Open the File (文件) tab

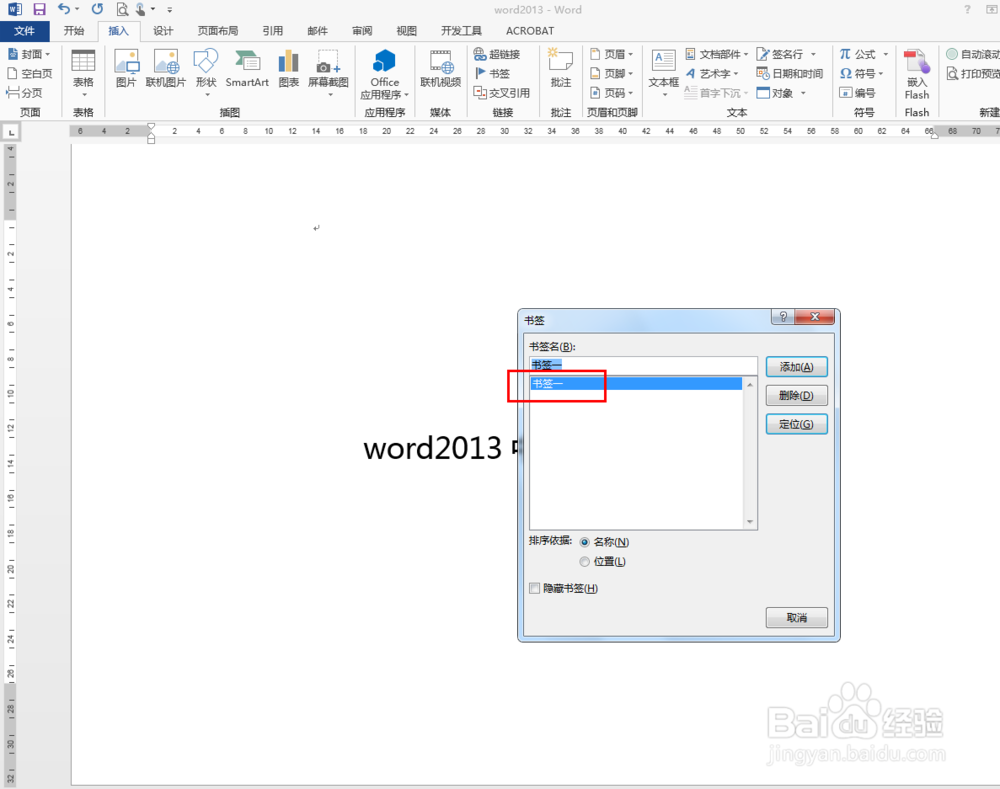(x=24, y=31)
